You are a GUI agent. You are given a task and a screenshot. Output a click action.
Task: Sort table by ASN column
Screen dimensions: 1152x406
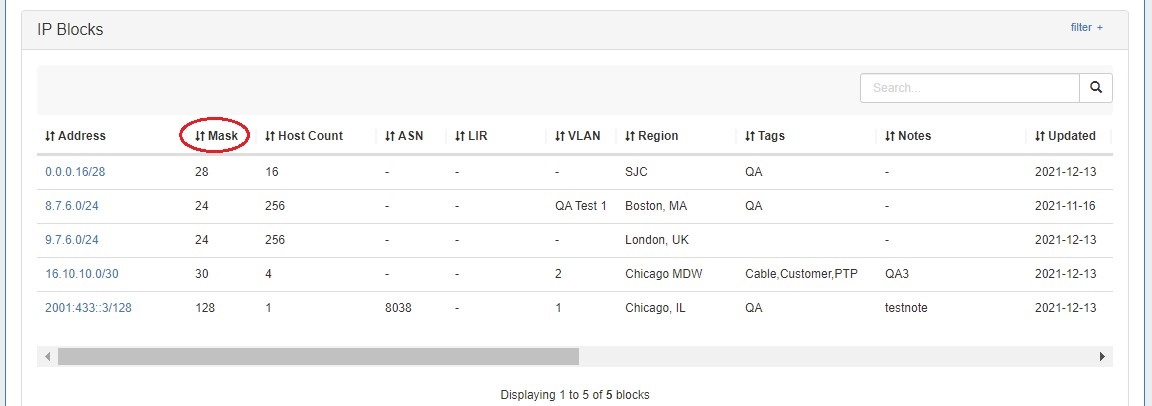(404, 136)
